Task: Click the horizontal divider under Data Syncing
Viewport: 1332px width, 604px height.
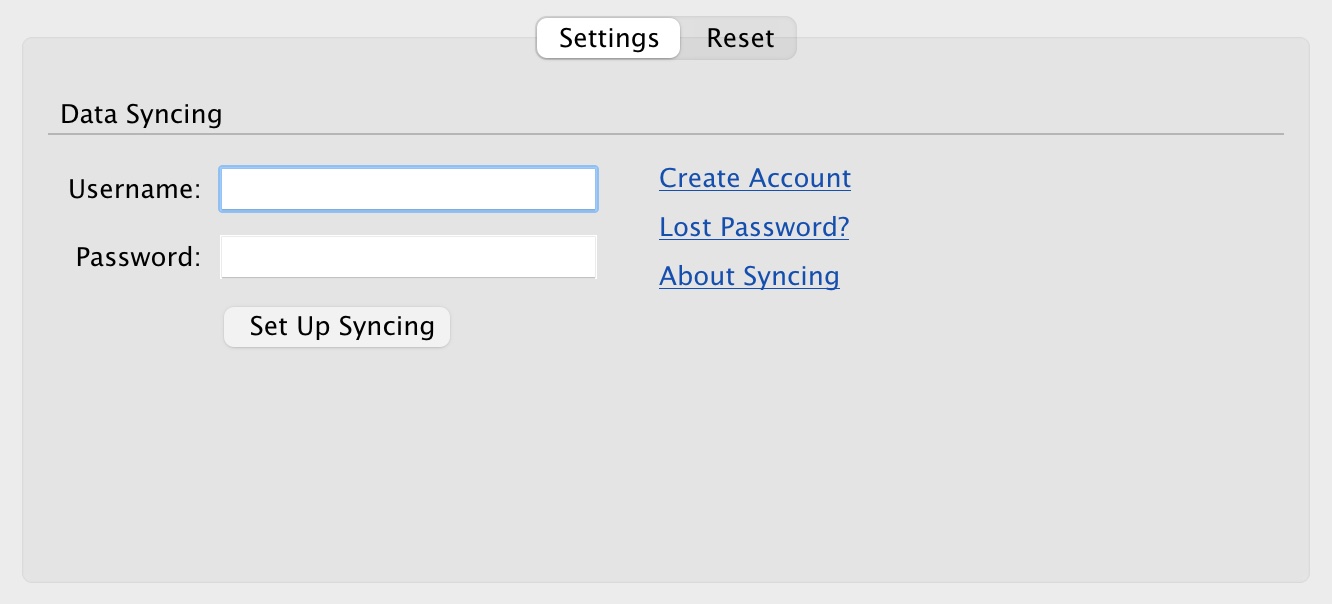Action: pyautogui.click(x=665, y=133)
